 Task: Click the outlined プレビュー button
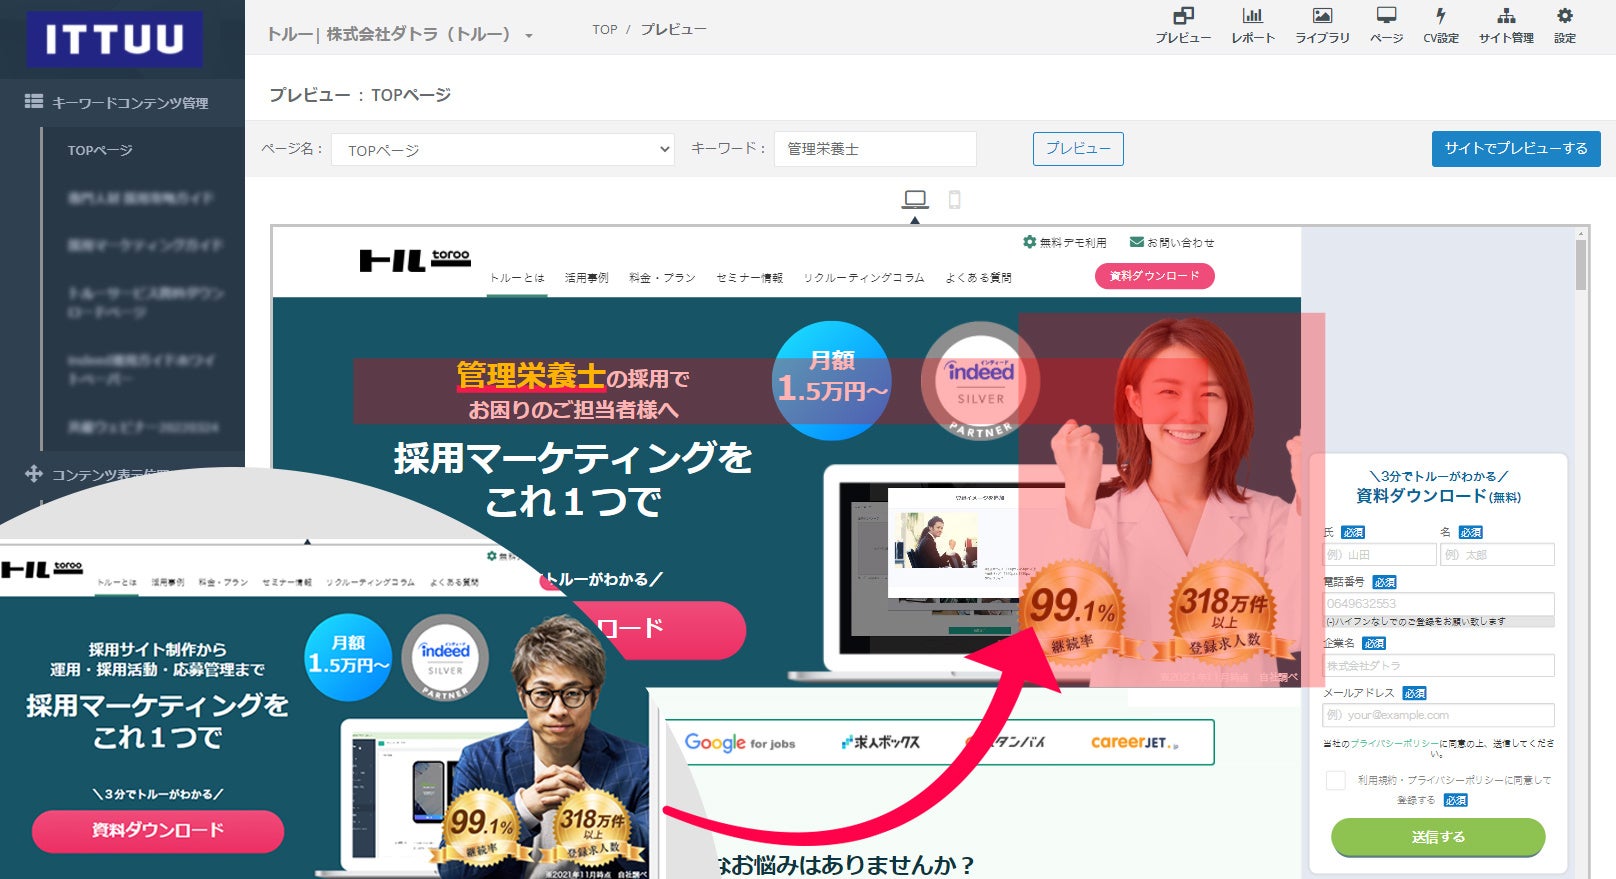1078,149
